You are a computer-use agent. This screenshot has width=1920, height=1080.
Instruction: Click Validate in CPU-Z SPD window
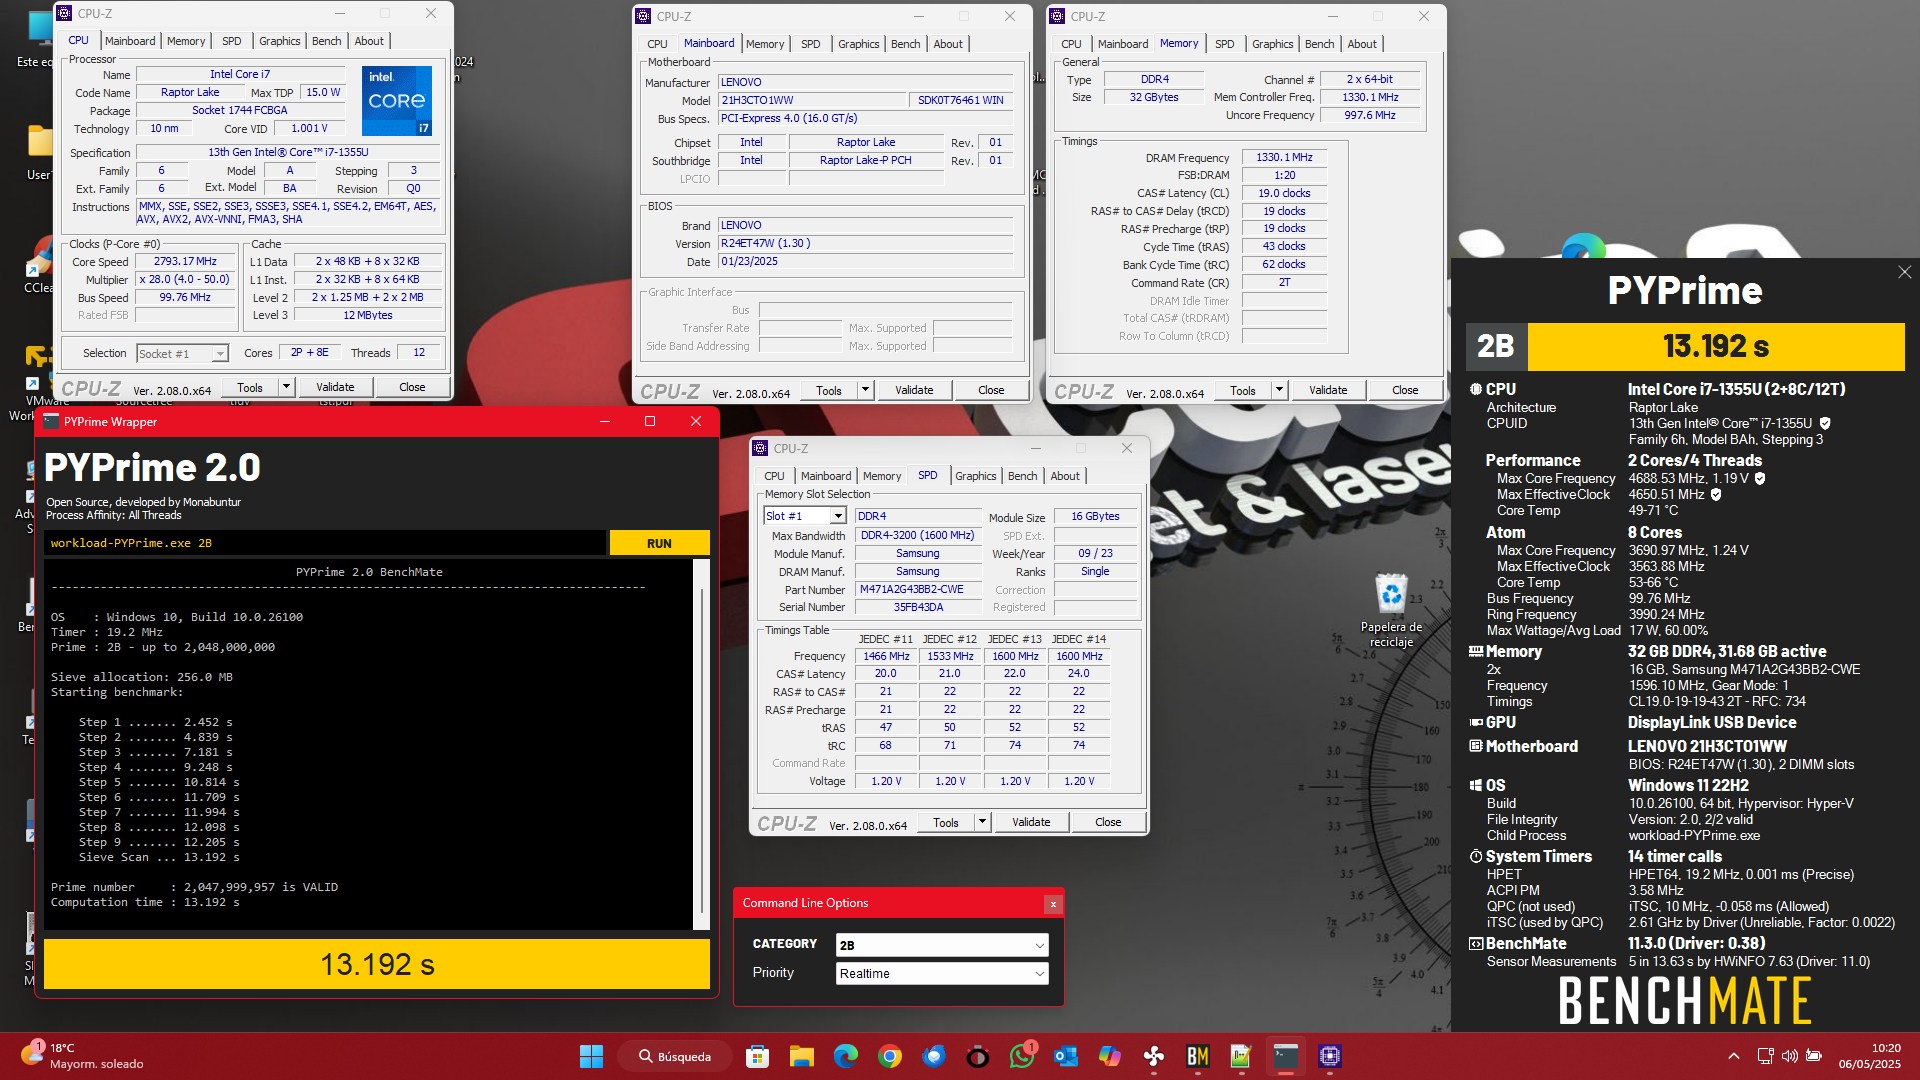coord(1031,822)
